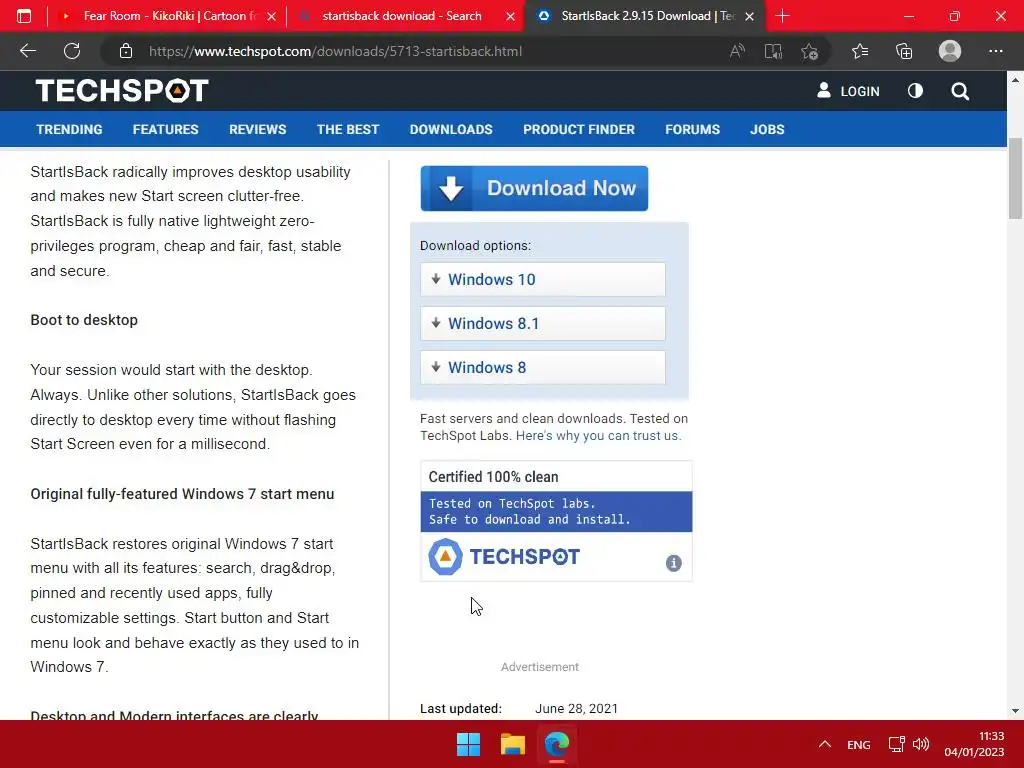Open the Windows Start menu

coord(468,744)
